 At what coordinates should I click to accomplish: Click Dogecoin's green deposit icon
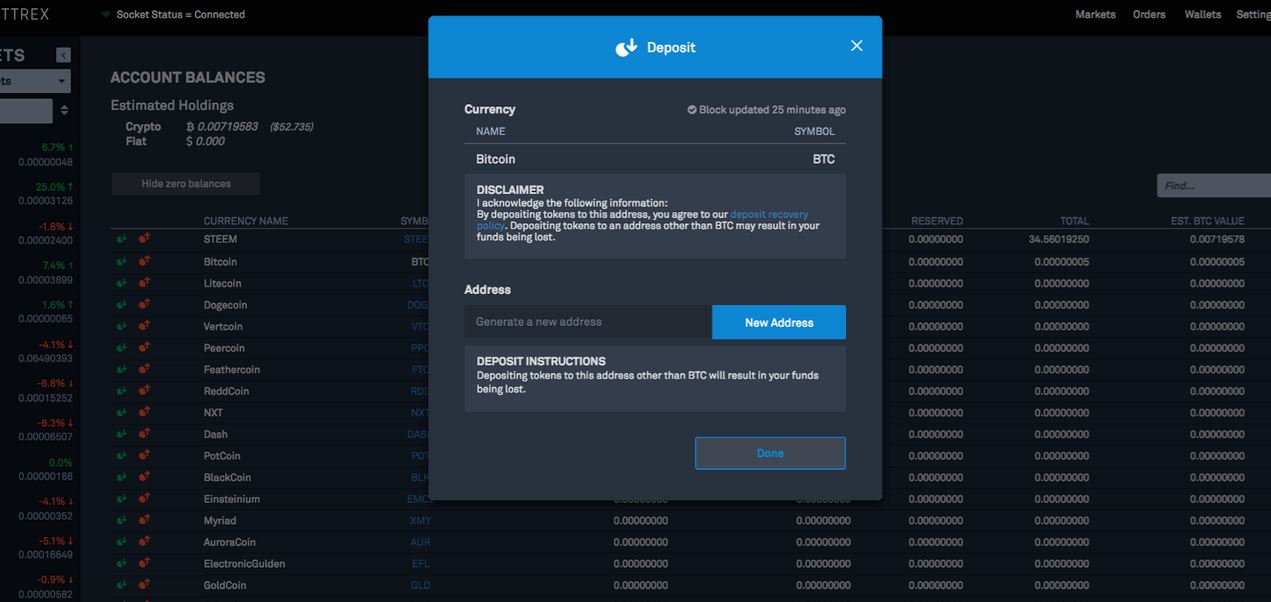121,304
